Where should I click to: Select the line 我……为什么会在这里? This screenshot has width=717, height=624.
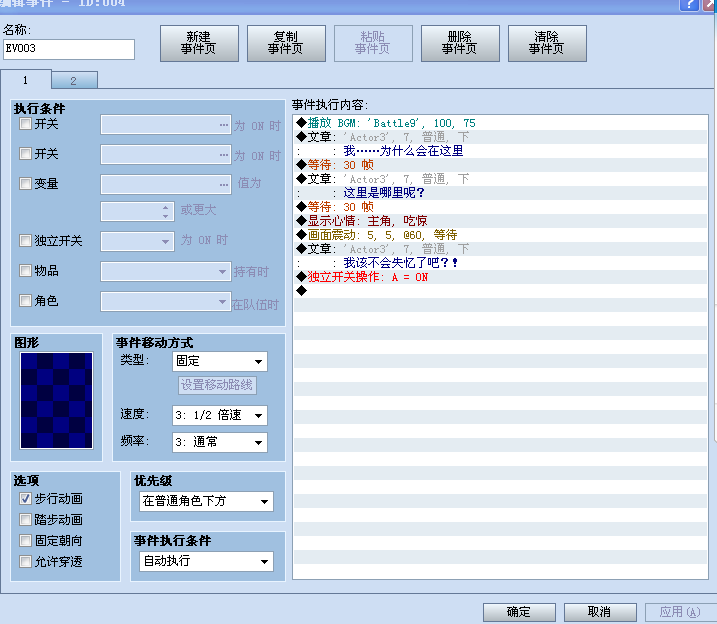coord(500,151)
